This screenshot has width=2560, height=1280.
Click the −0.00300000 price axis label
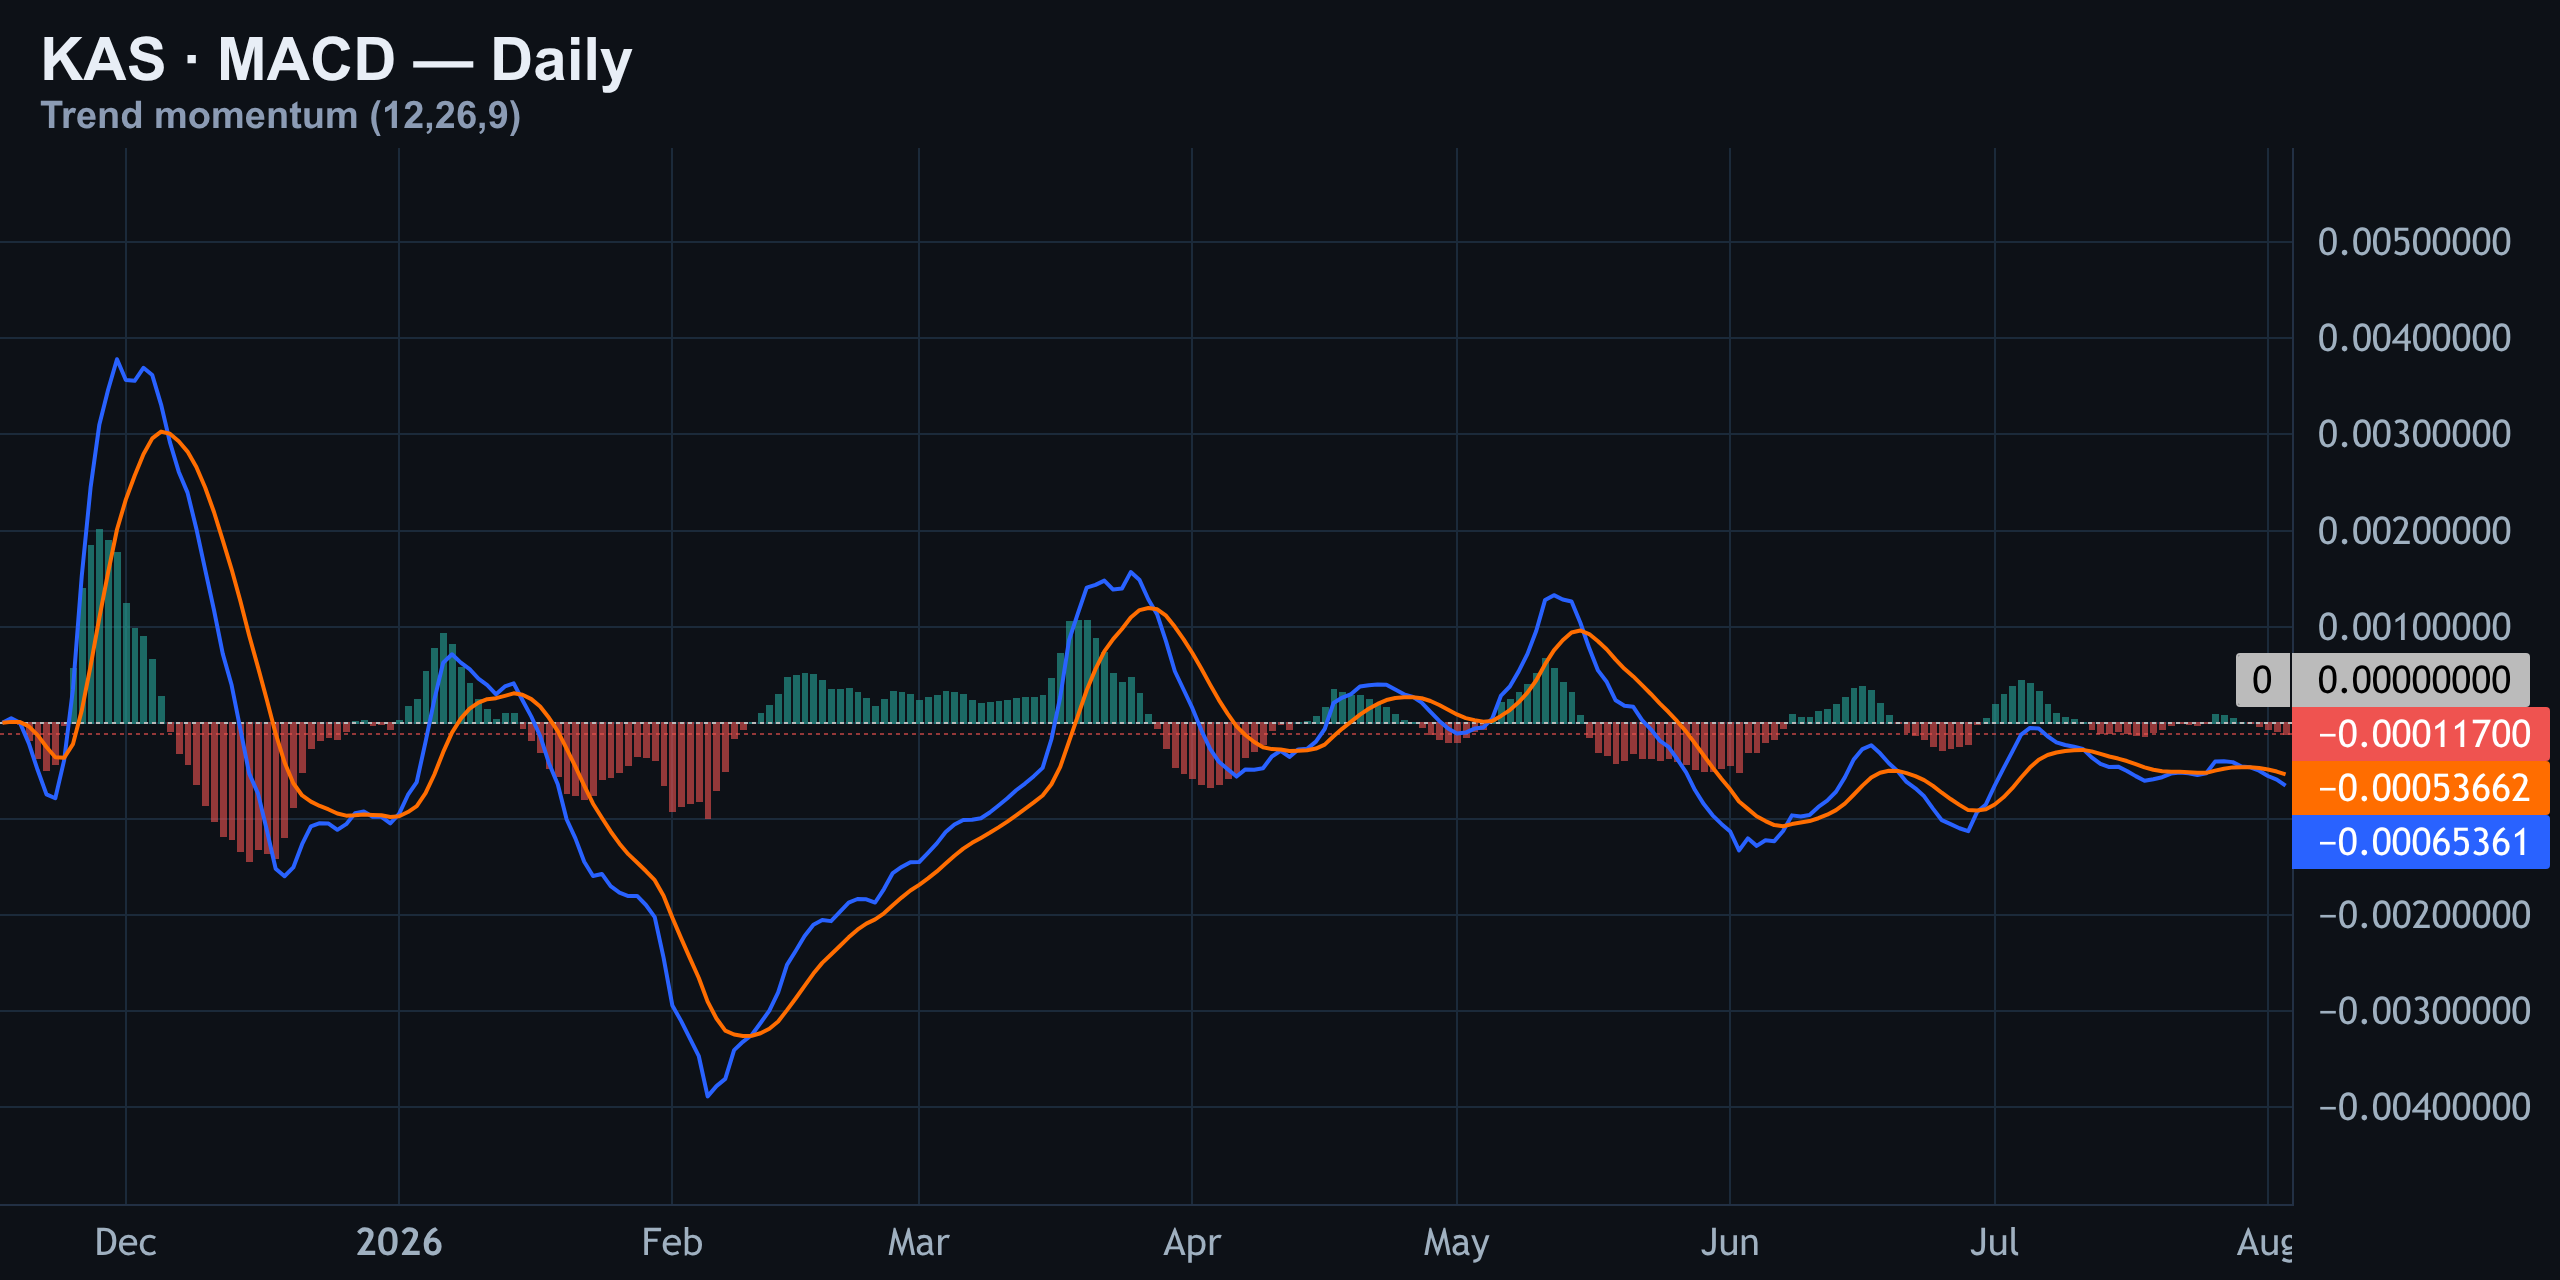(x=2424, y=1011)
